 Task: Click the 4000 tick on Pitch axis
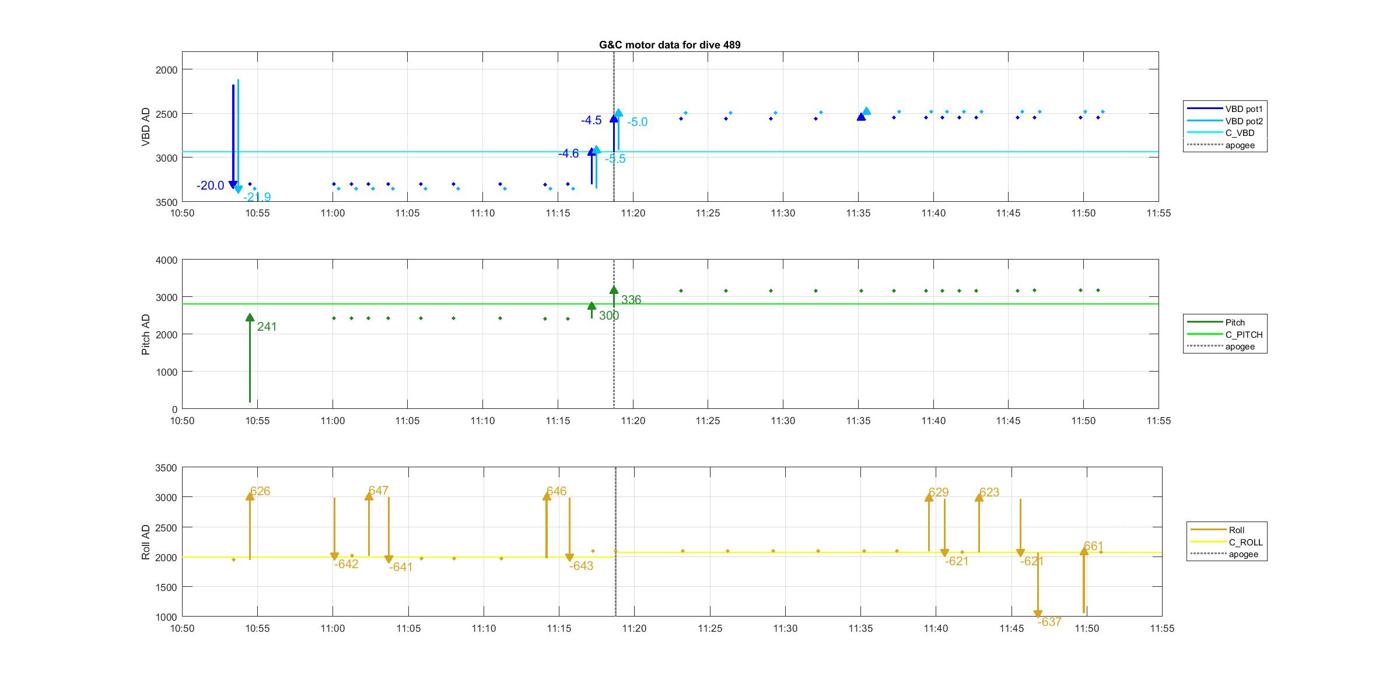coord(166,260)
